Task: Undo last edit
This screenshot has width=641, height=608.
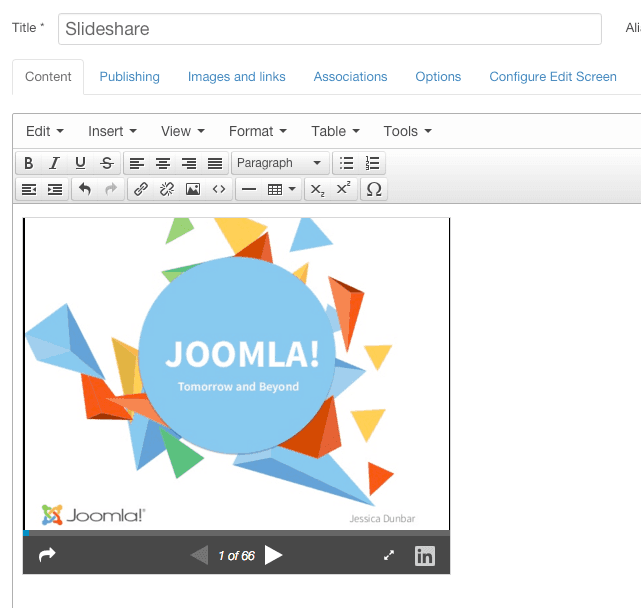Action: click(85, 189)
